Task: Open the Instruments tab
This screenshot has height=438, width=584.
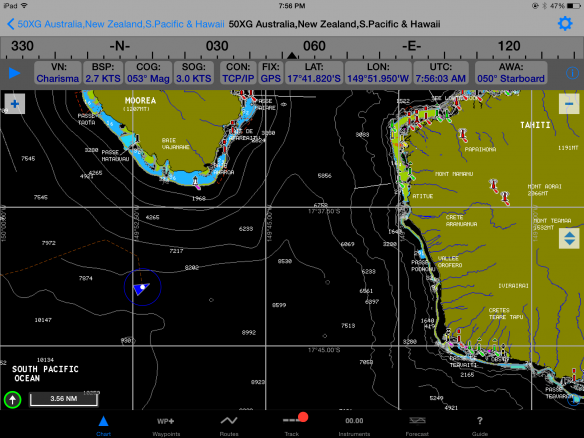Action: (x=354, y=426)
